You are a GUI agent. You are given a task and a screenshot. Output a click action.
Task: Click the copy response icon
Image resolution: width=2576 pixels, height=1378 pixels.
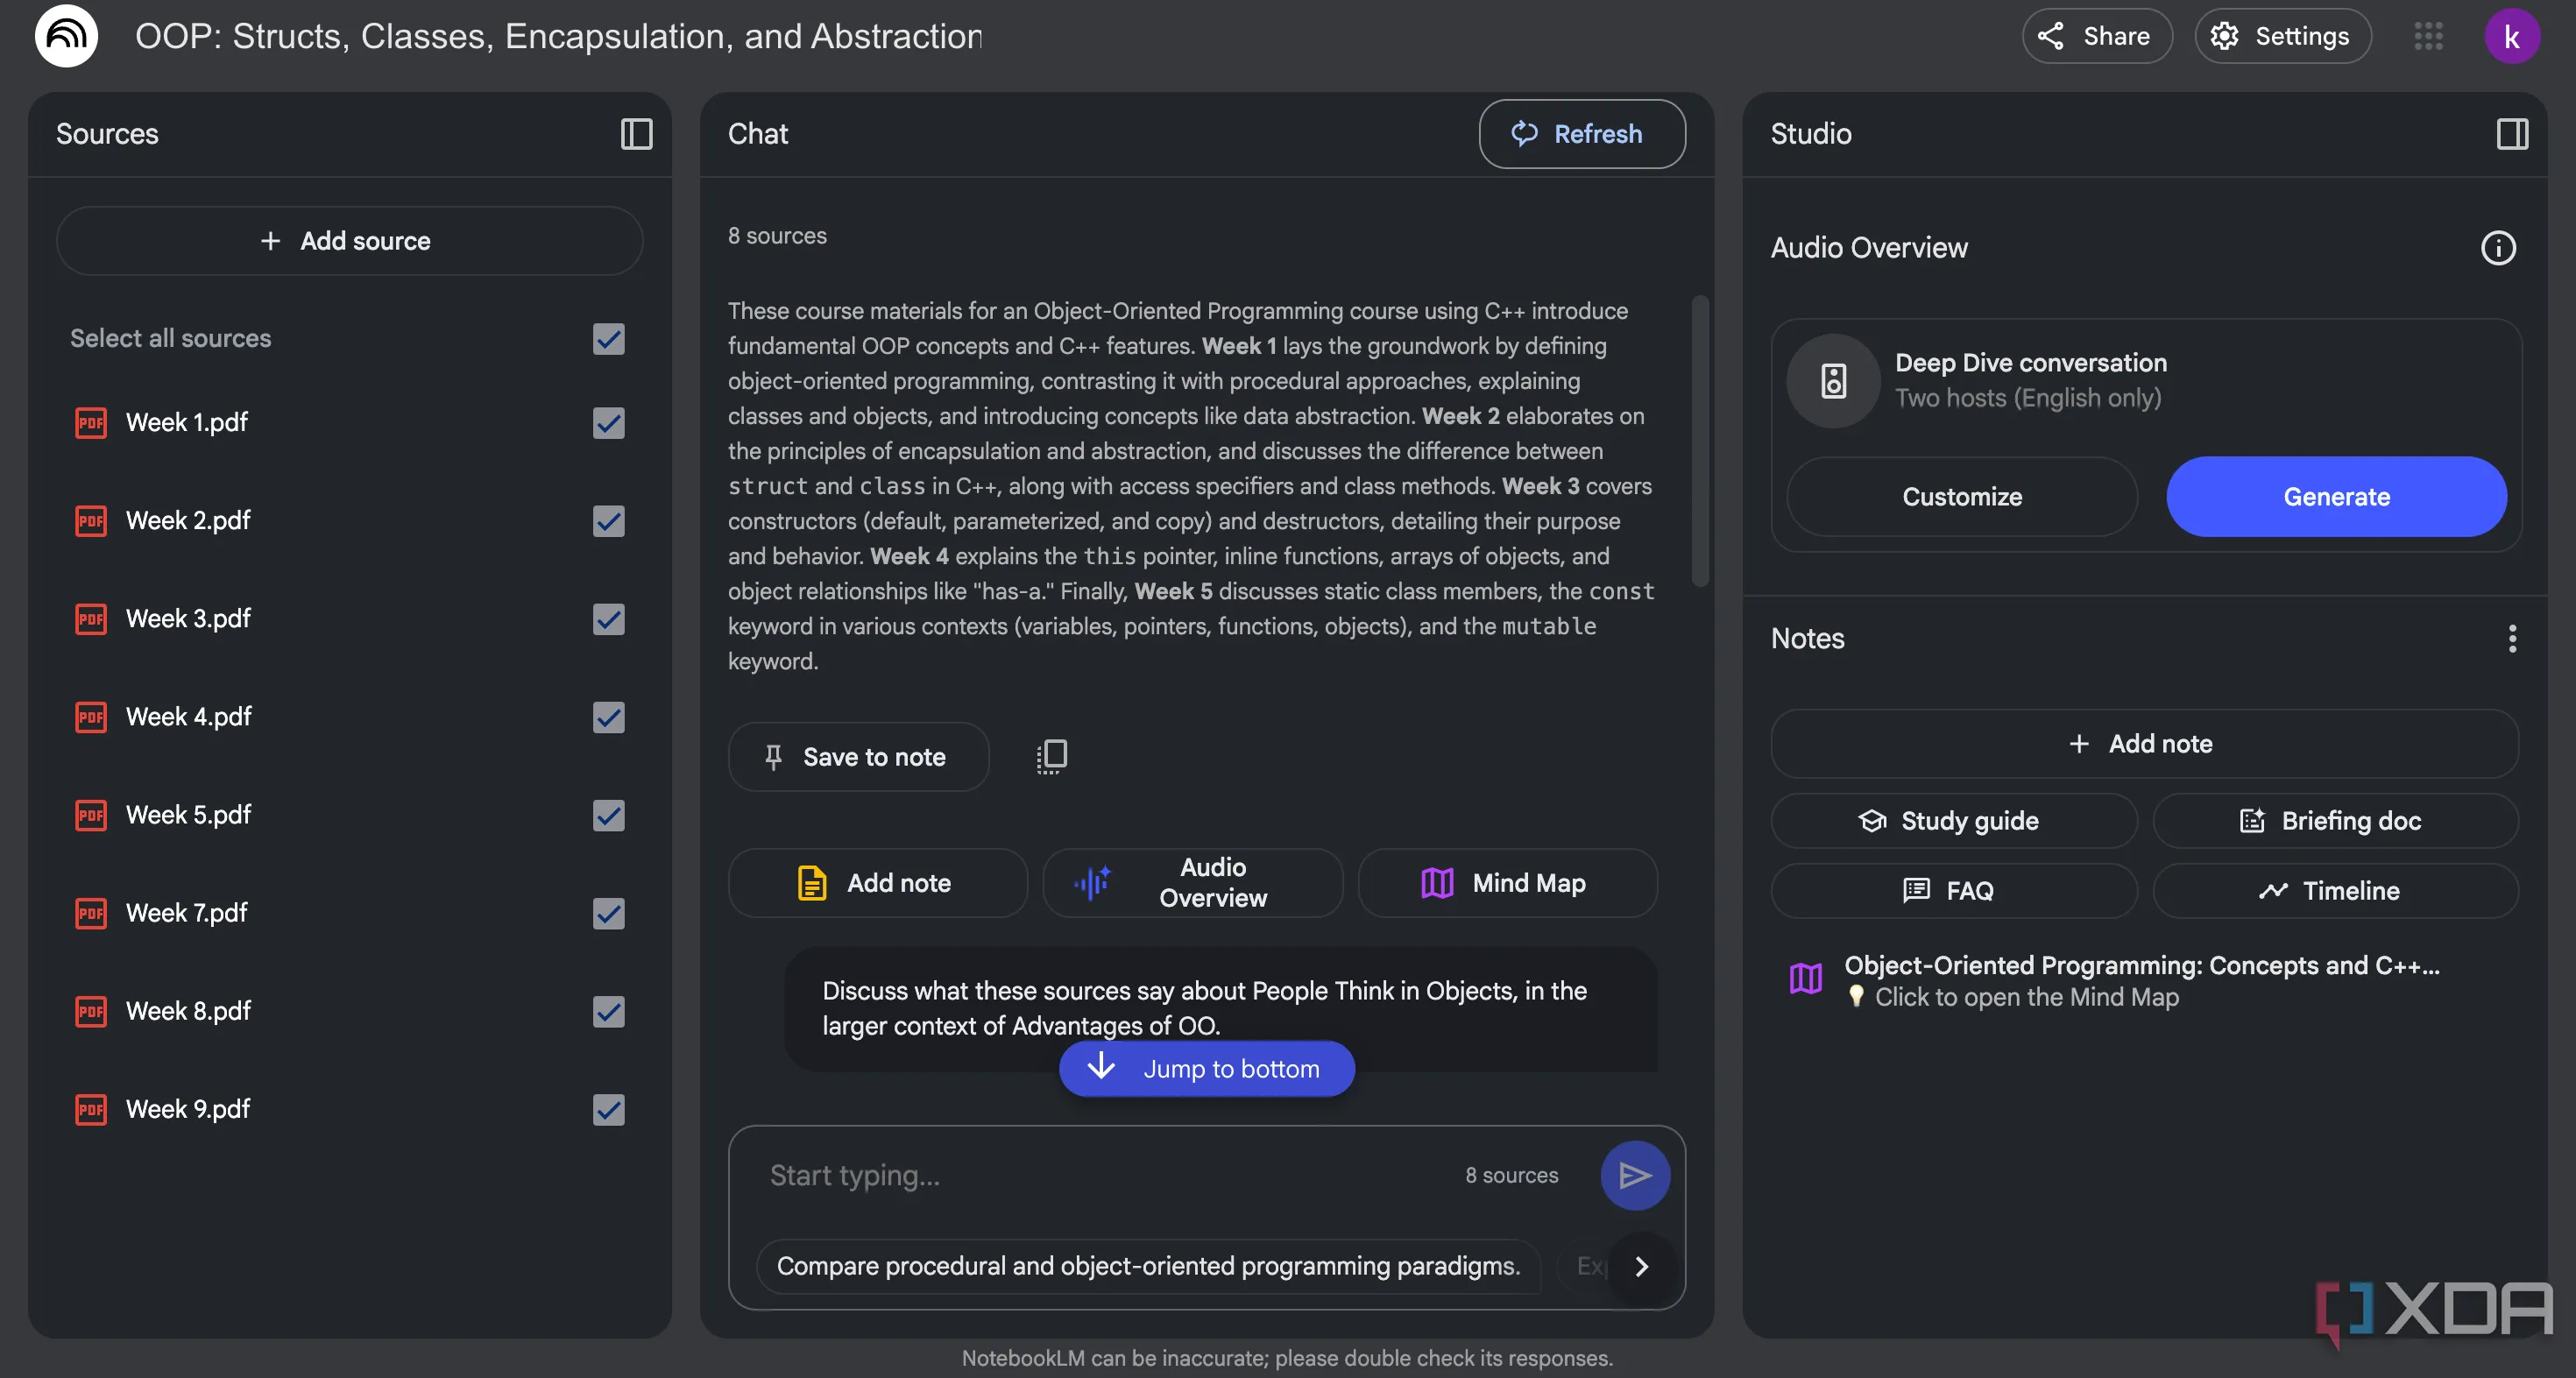point(1051,756)
